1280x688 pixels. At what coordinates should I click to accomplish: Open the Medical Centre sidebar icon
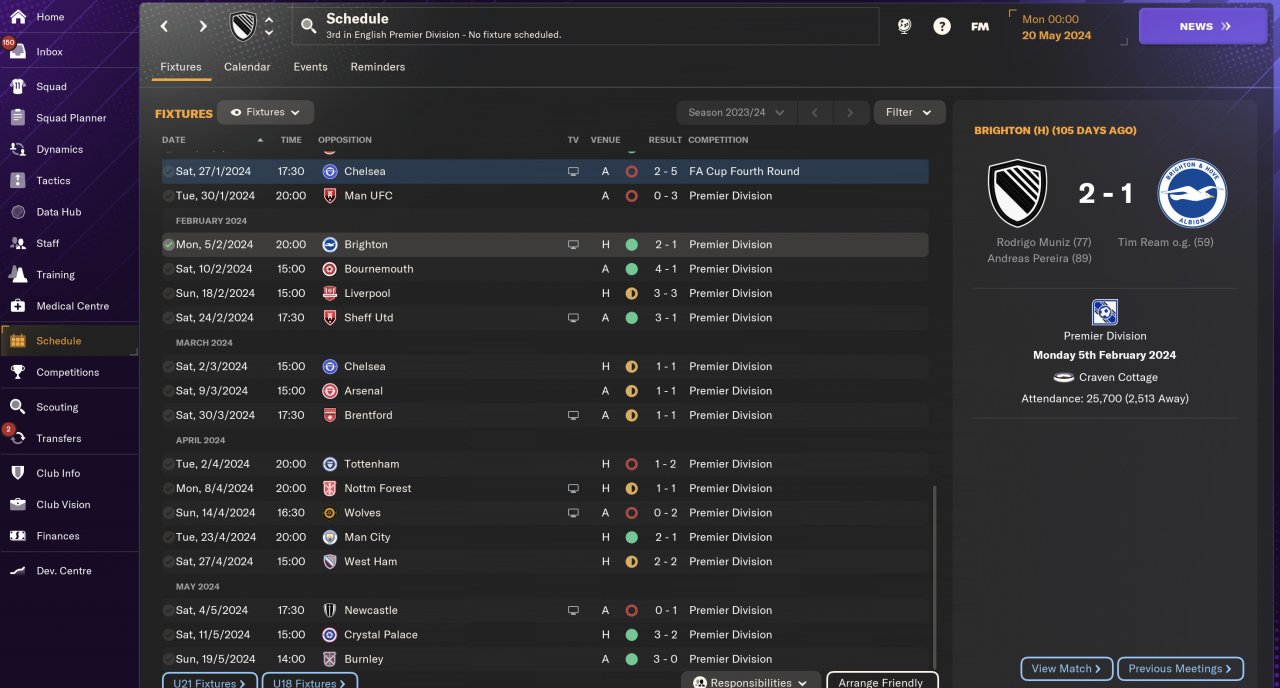[18, 306]
